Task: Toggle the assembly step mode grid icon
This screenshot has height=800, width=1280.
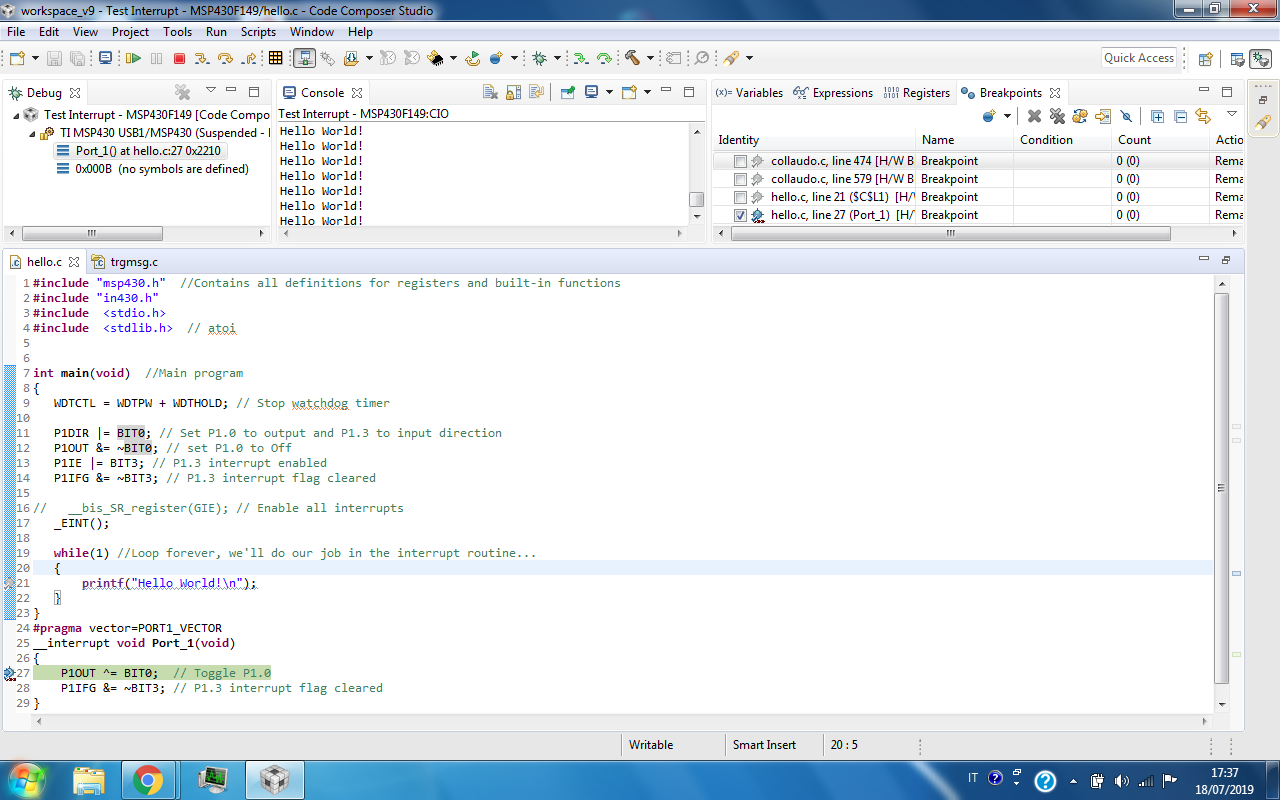Action: [275, 59]
